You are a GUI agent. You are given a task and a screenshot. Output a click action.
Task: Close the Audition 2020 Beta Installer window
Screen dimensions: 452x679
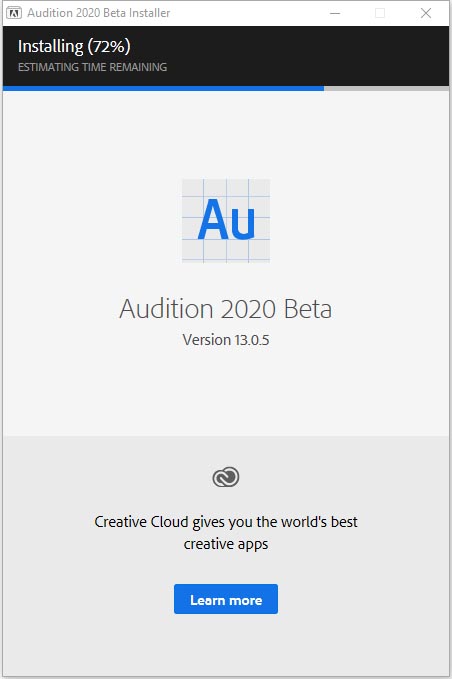pyautogui.click(x=426, y=13)
